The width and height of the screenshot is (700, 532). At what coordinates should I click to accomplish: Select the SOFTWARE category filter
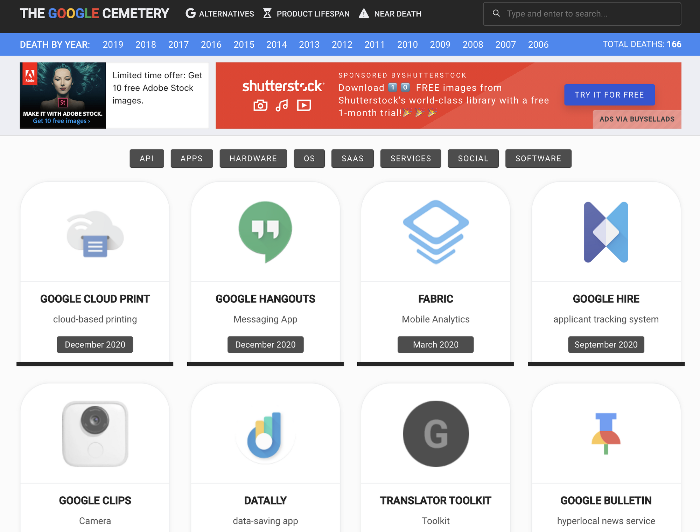coord(538,158)
